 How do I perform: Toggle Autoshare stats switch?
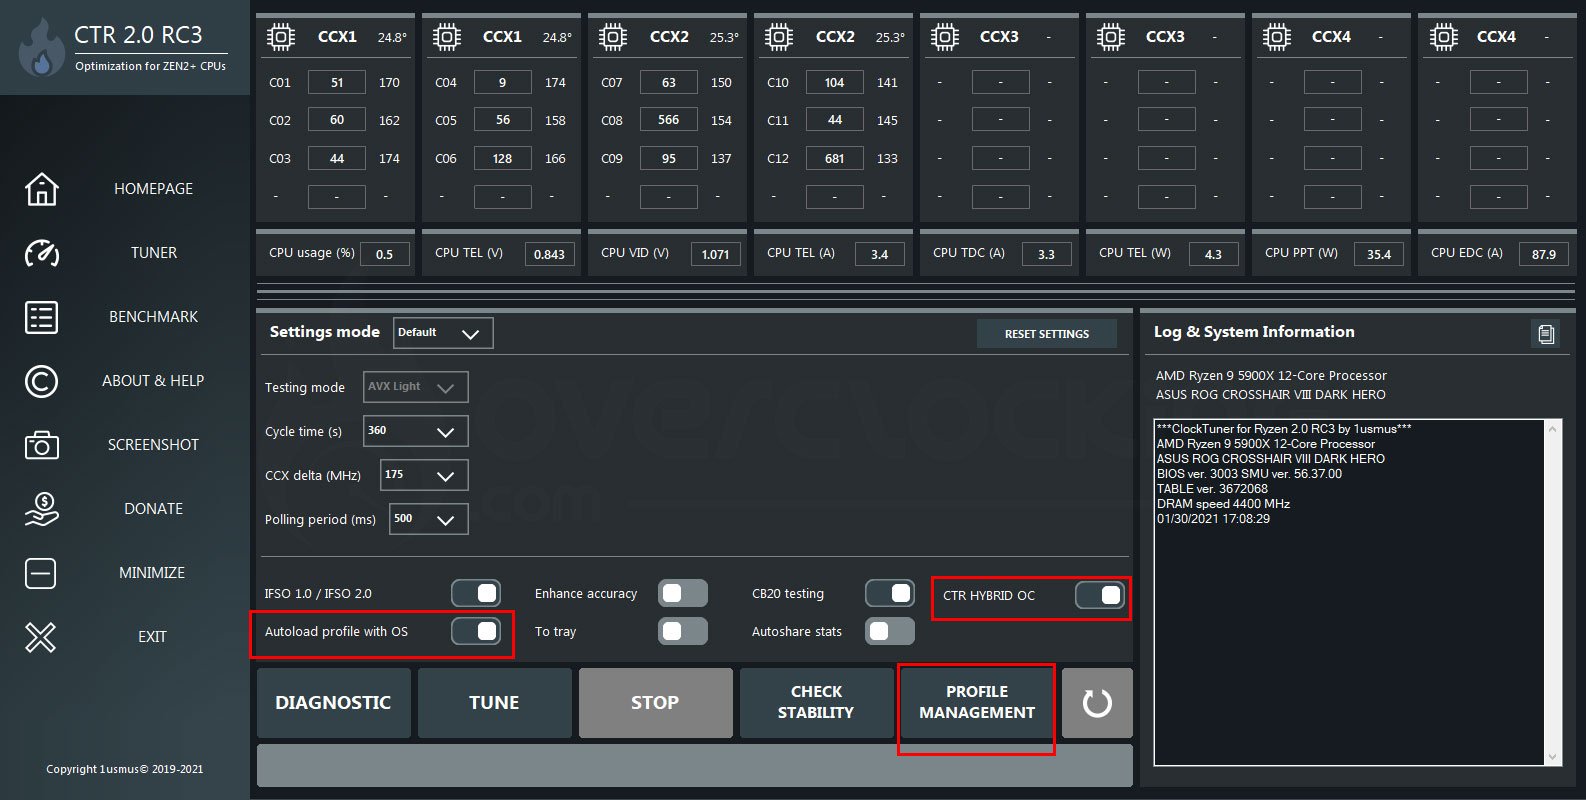[x=890, y=631]
